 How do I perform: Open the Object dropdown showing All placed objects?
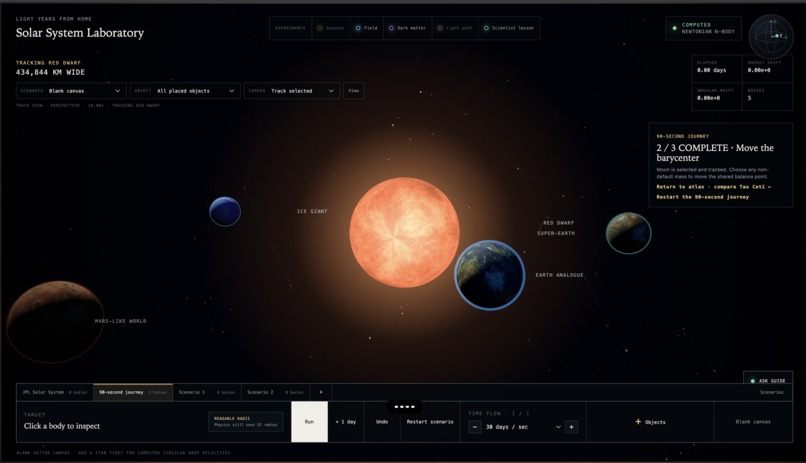click(x=185, y=91)
